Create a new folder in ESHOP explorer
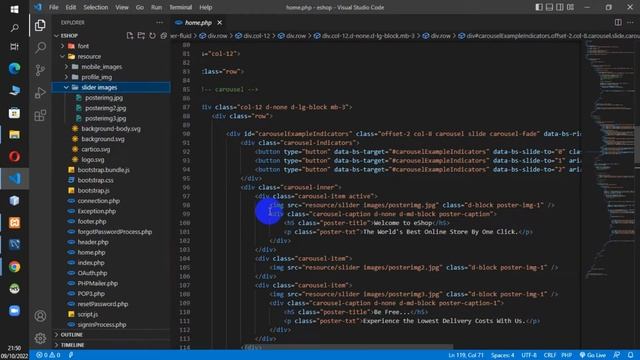The width and height of the screenshot is (640, 360). (141, 36)
